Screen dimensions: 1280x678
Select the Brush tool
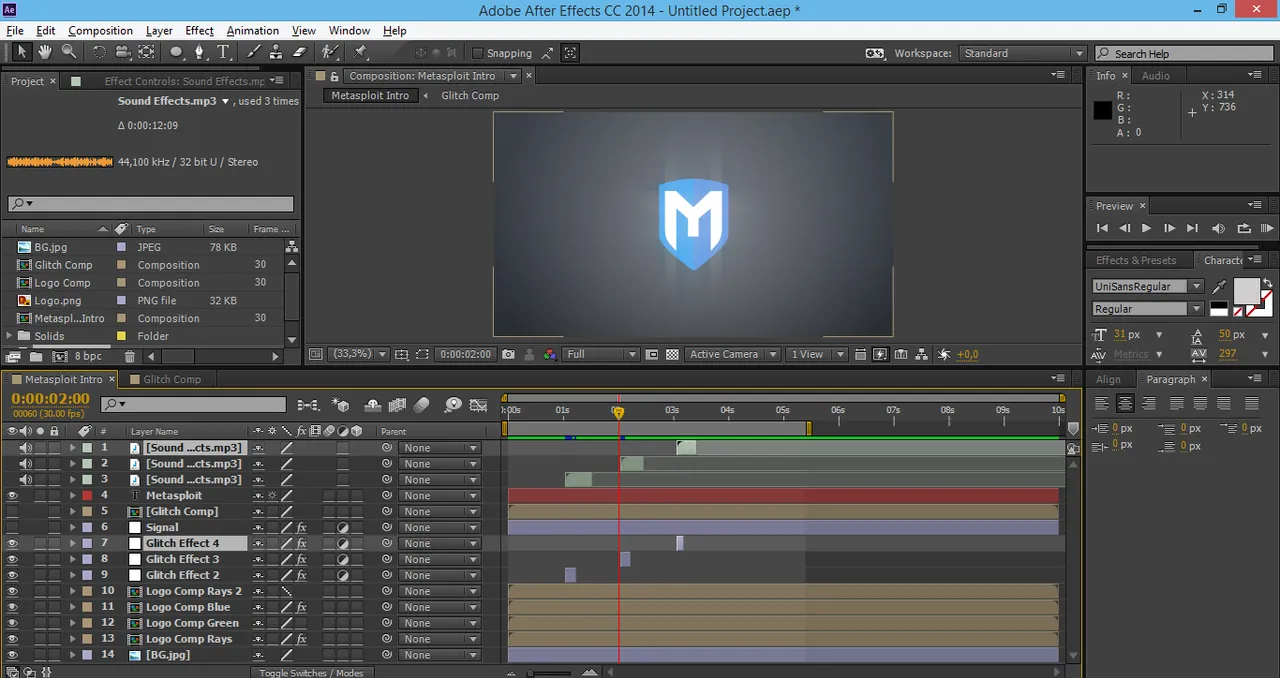(x=254, y=52)
